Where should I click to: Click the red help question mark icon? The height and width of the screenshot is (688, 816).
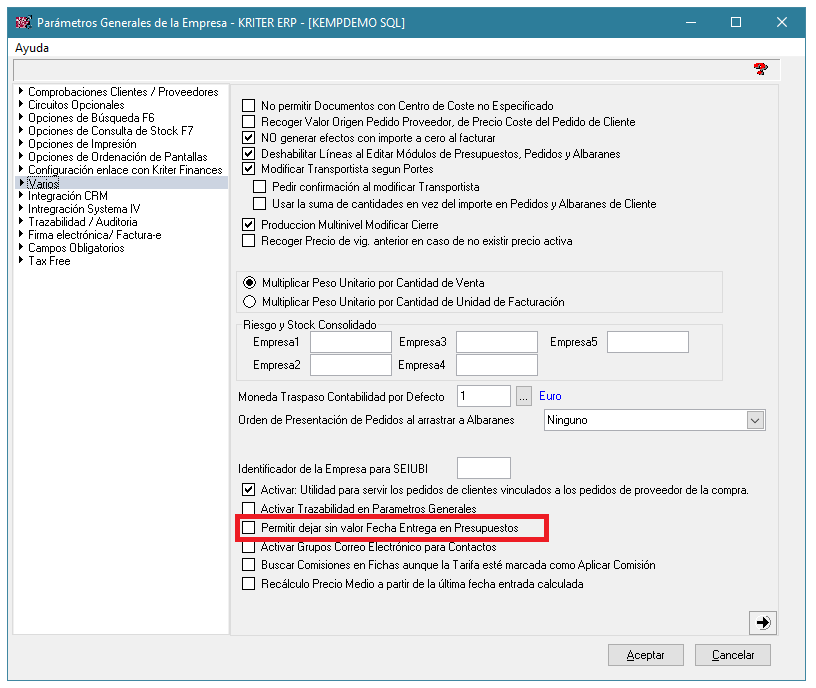pos(760,69)
